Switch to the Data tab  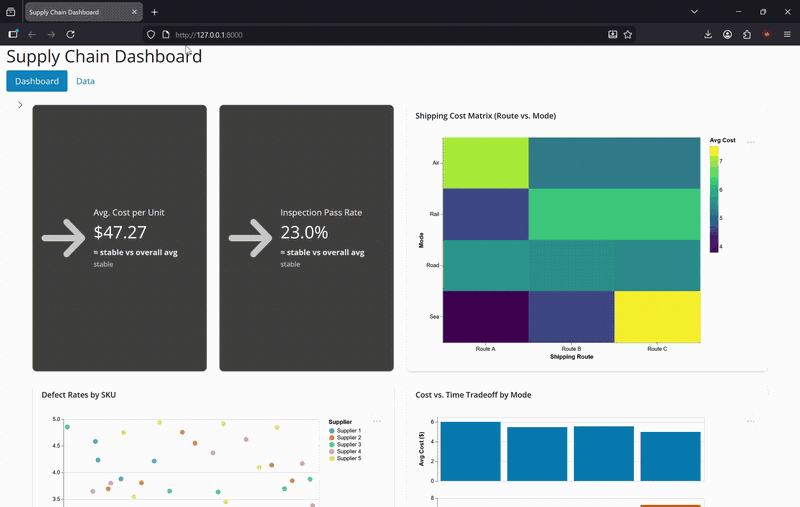86,81
